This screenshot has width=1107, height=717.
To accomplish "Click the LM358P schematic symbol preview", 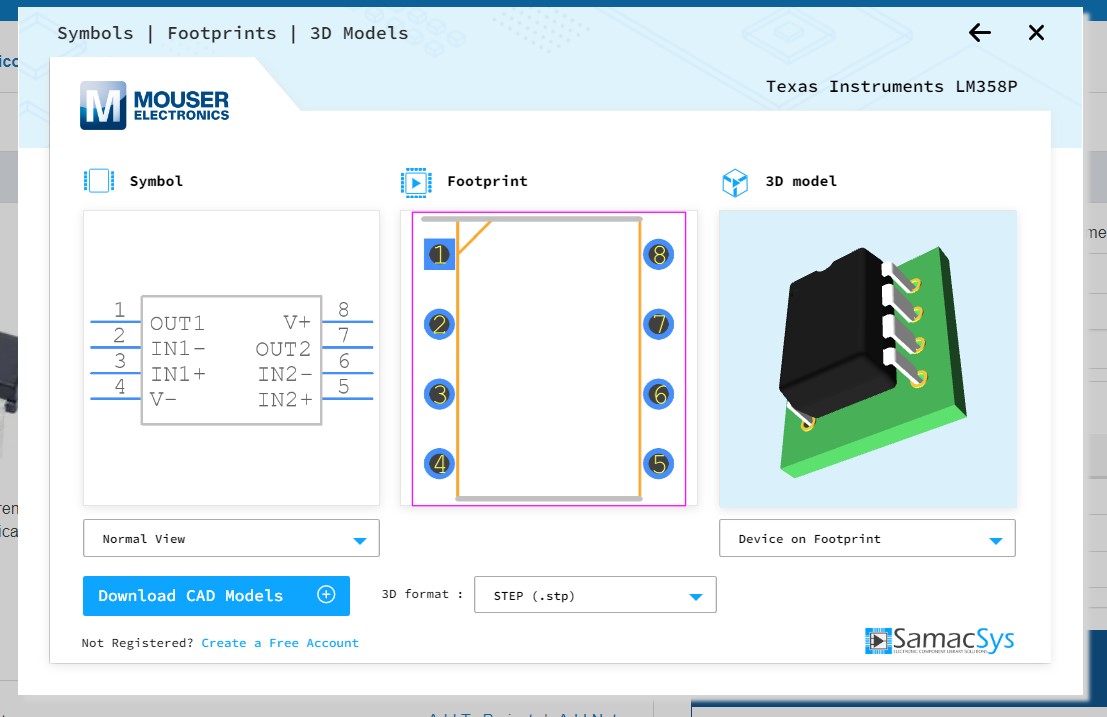I will 231,359.
